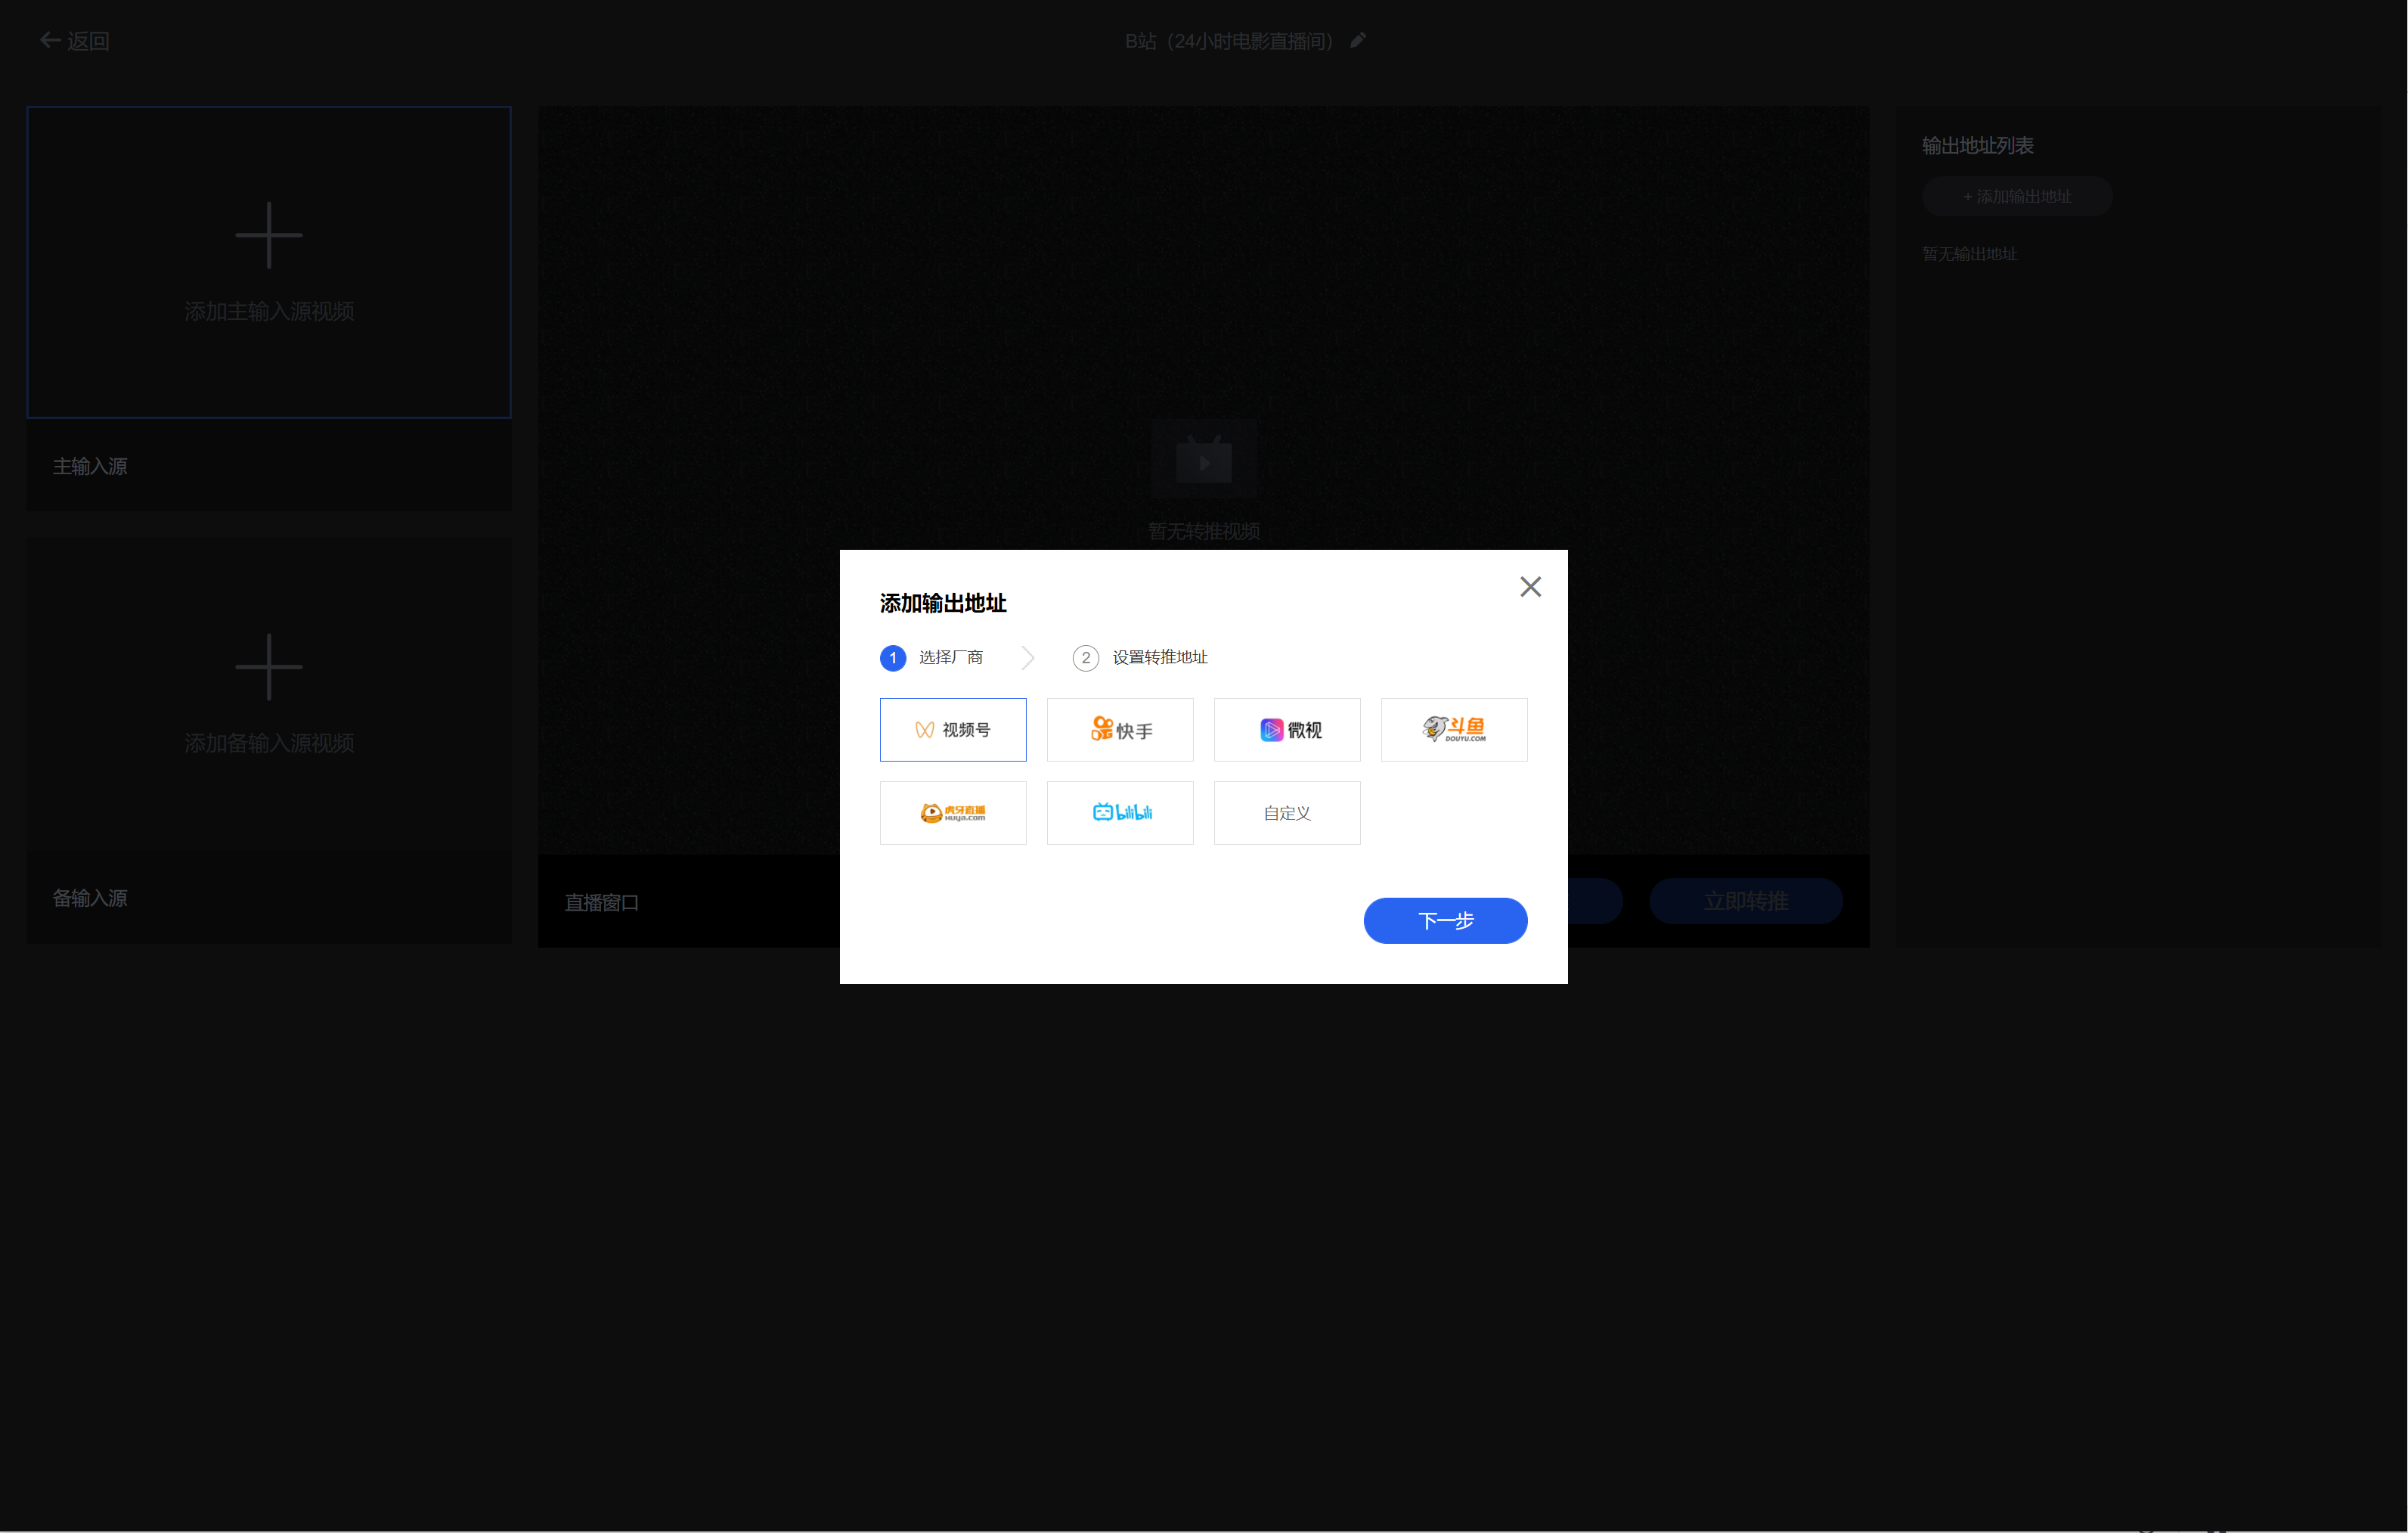Click the 添加输出地址 button in sidebar
The image size is (2408, 1533).
coord(2016,197)
